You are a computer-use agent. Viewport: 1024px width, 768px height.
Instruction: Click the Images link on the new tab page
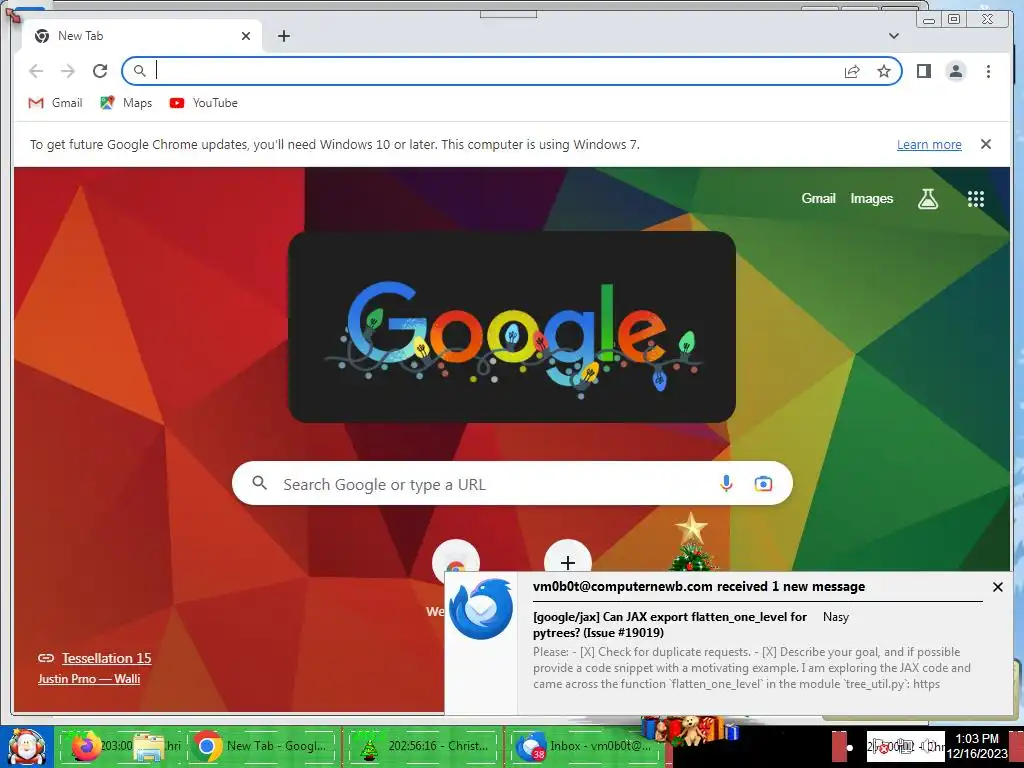(871, 199)
